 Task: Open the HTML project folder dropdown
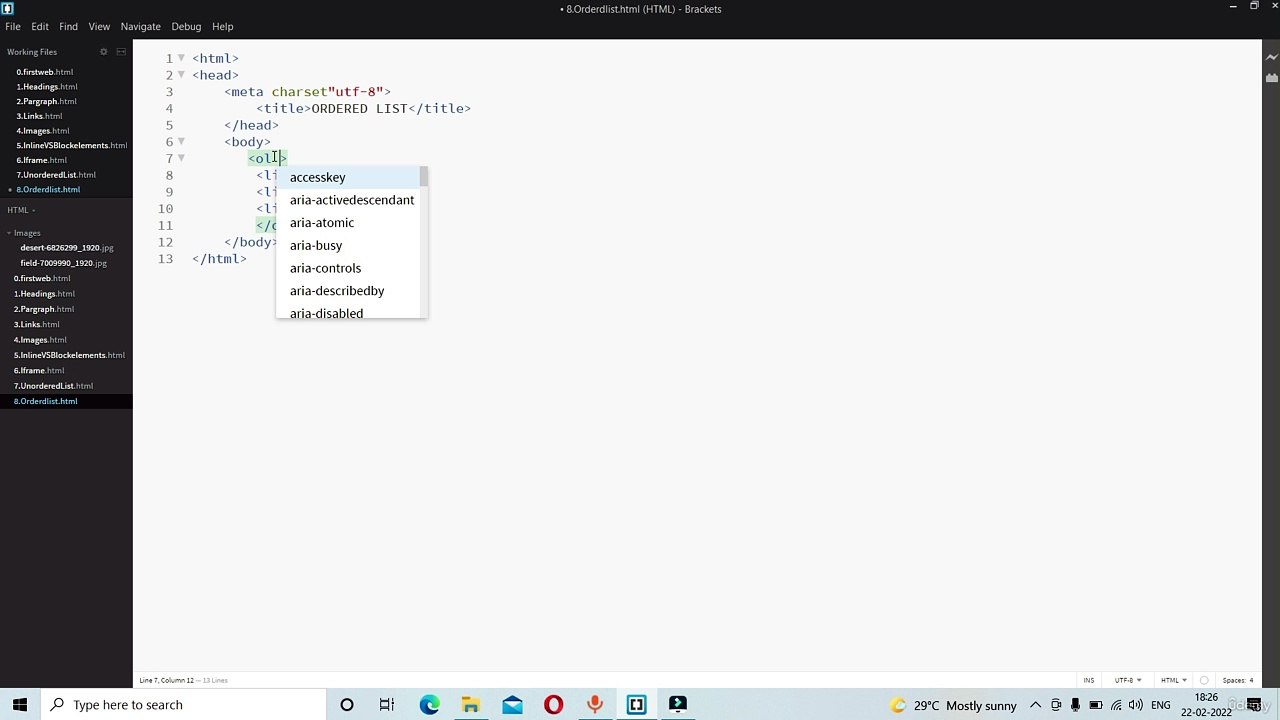(x=21, y=210)
